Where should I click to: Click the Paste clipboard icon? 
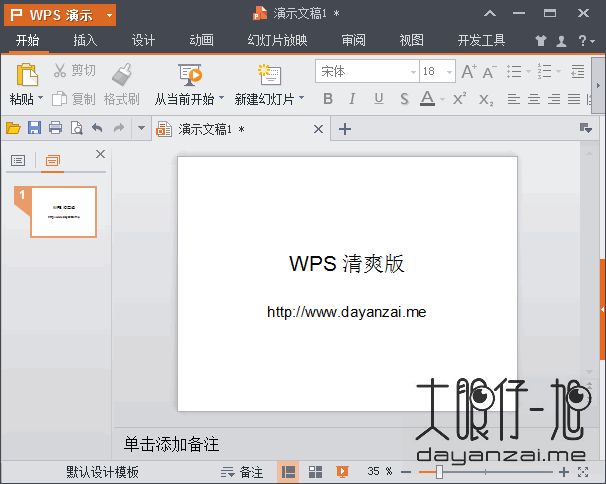[x=27, y=74]
